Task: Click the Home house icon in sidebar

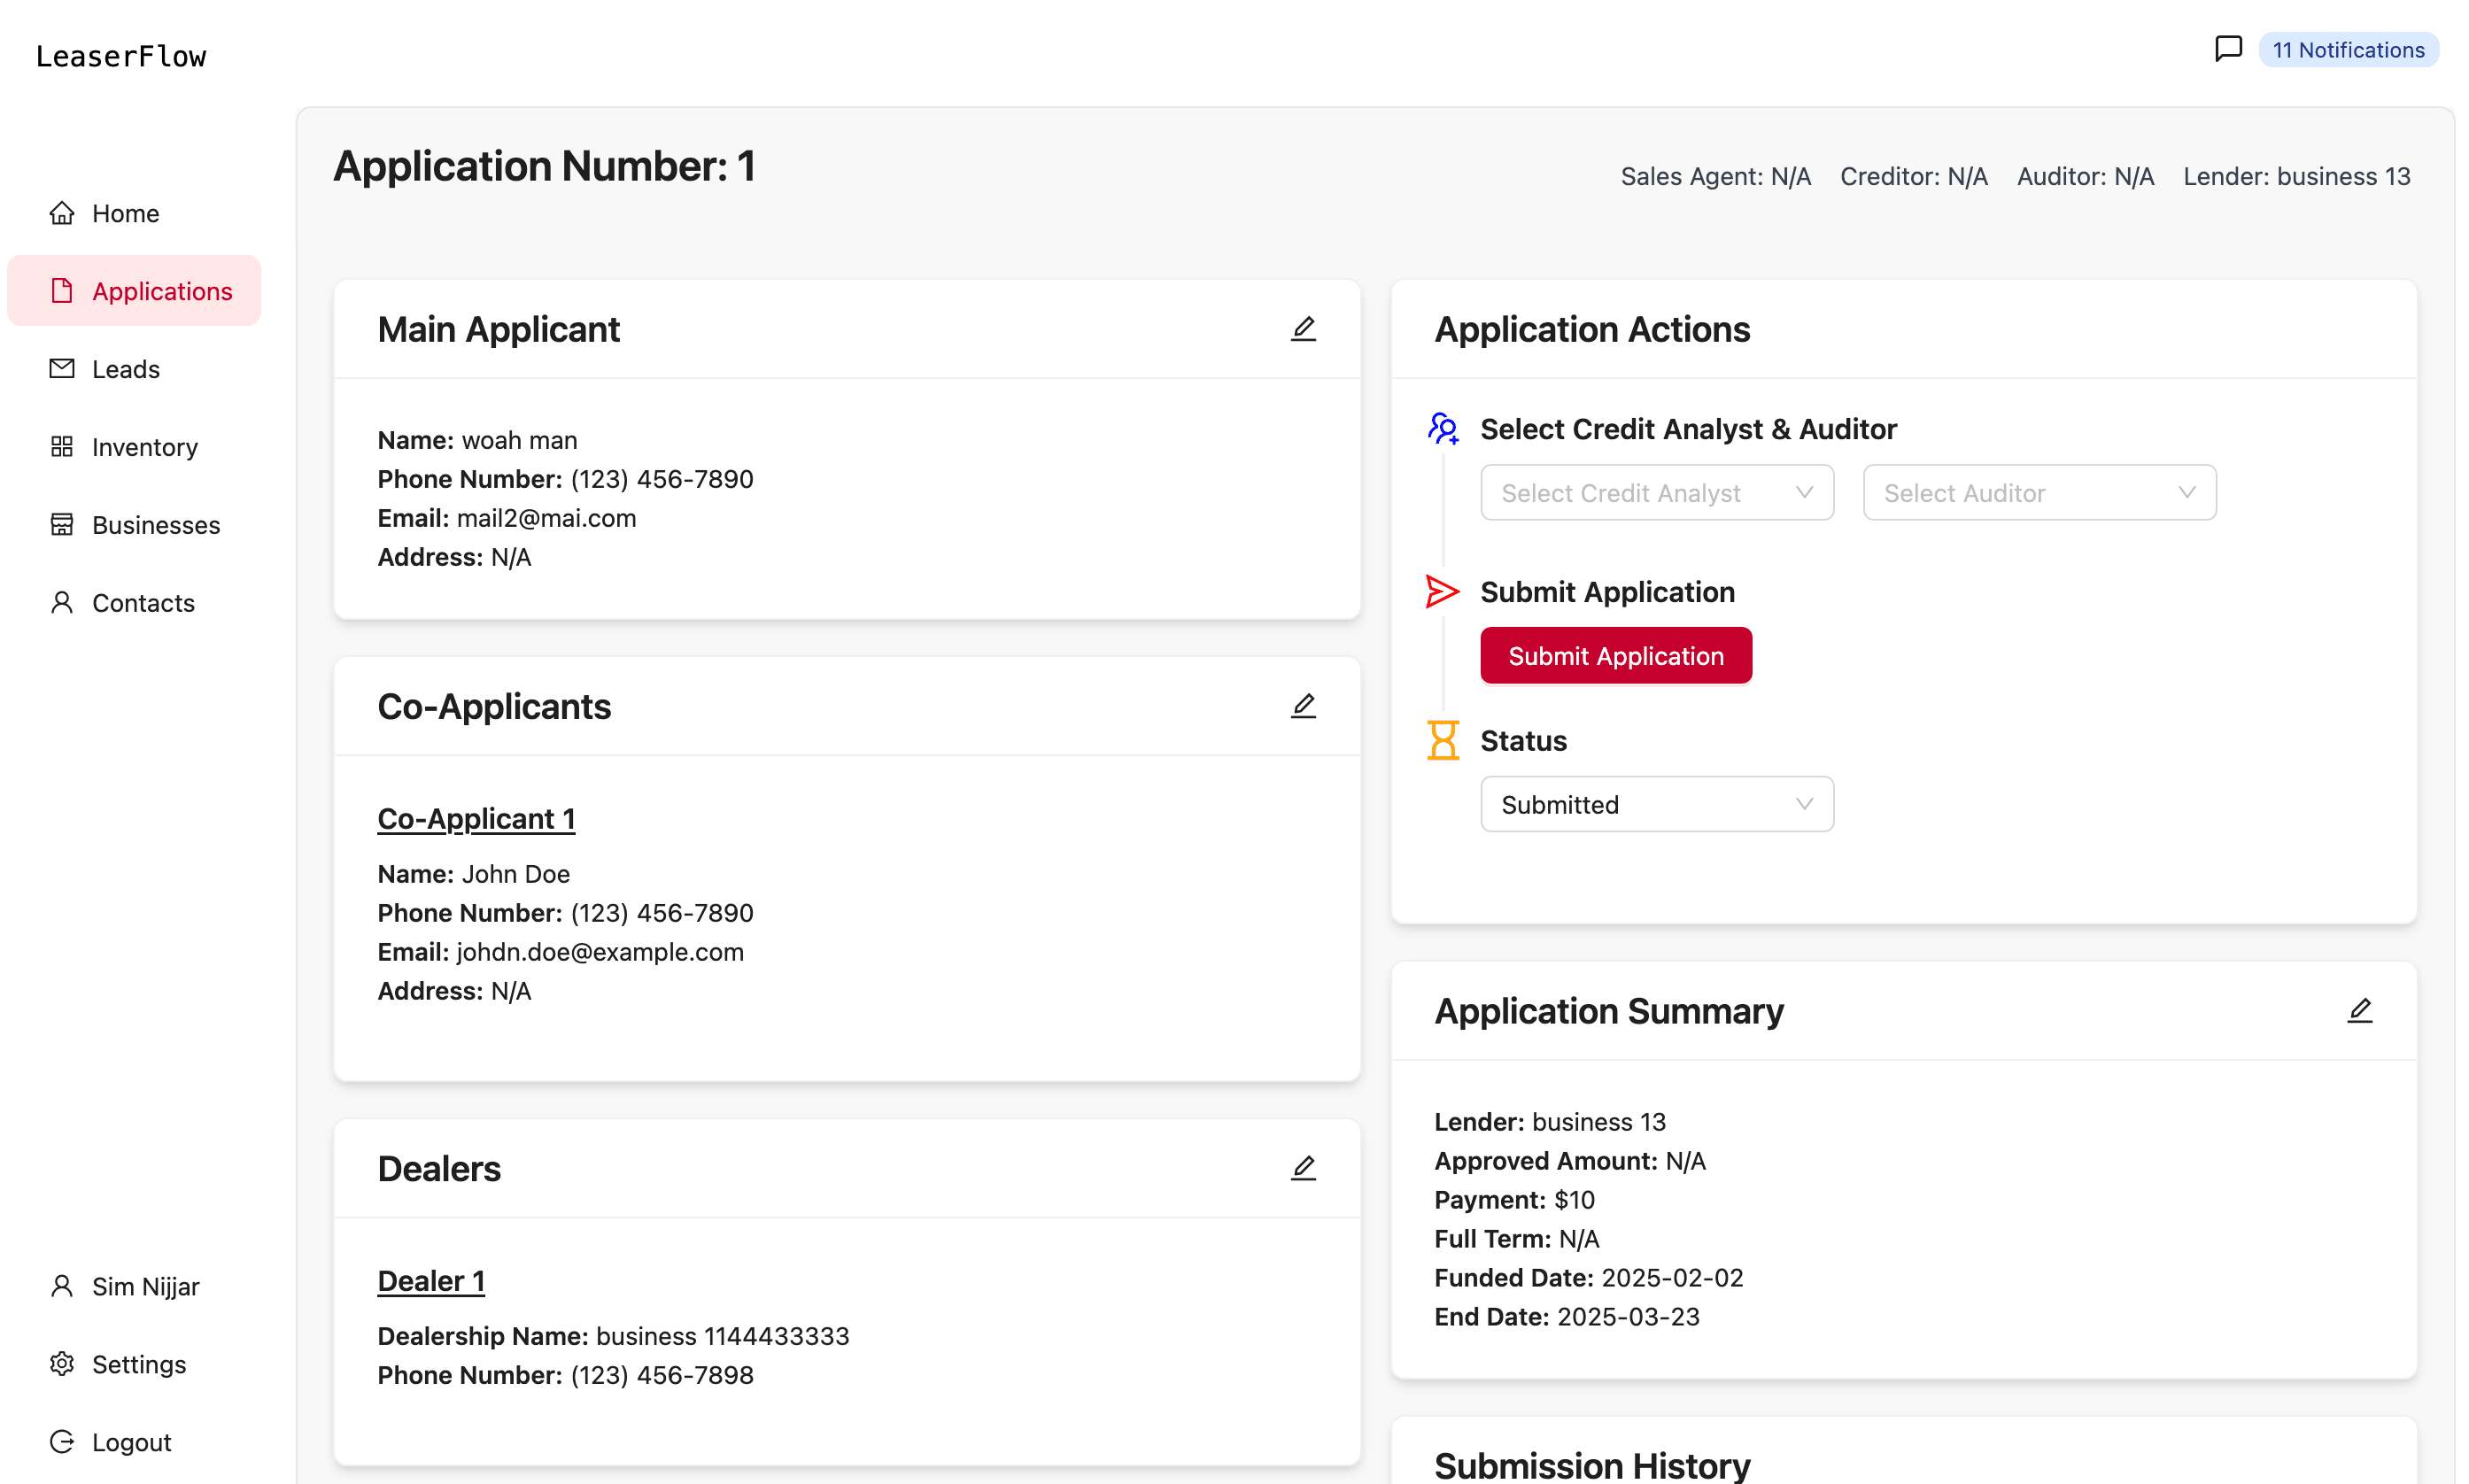Action: click(x=62, y=213)
